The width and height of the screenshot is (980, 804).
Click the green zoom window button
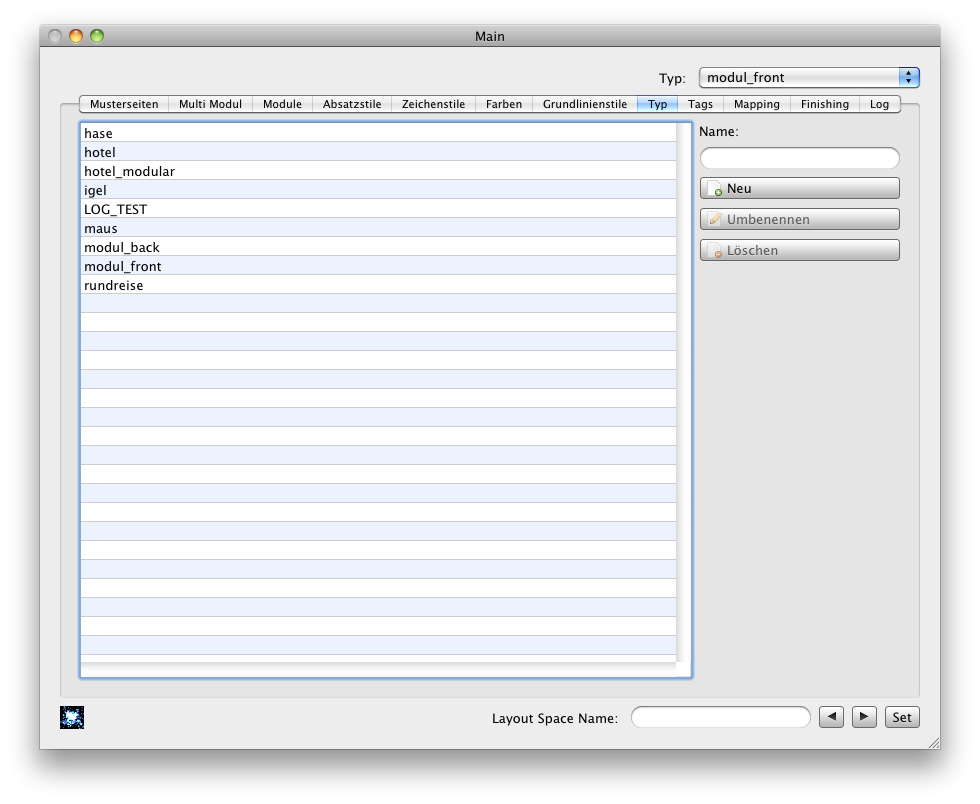[97, 36]
